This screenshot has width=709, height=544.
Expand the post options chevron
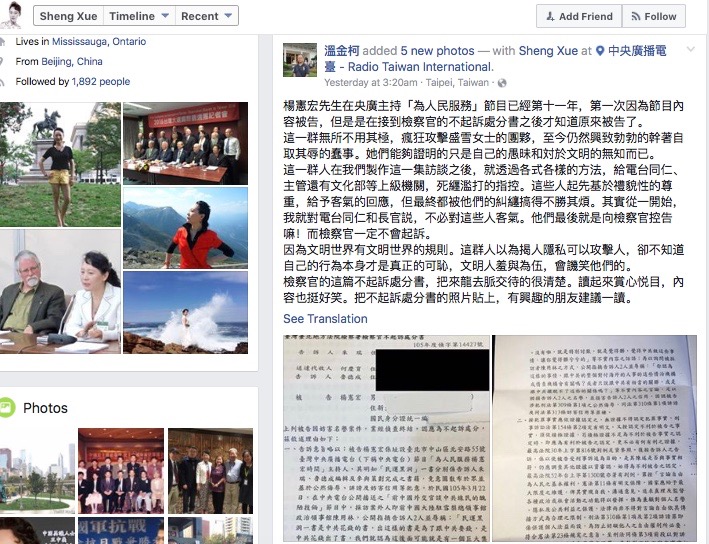point(690,49)
